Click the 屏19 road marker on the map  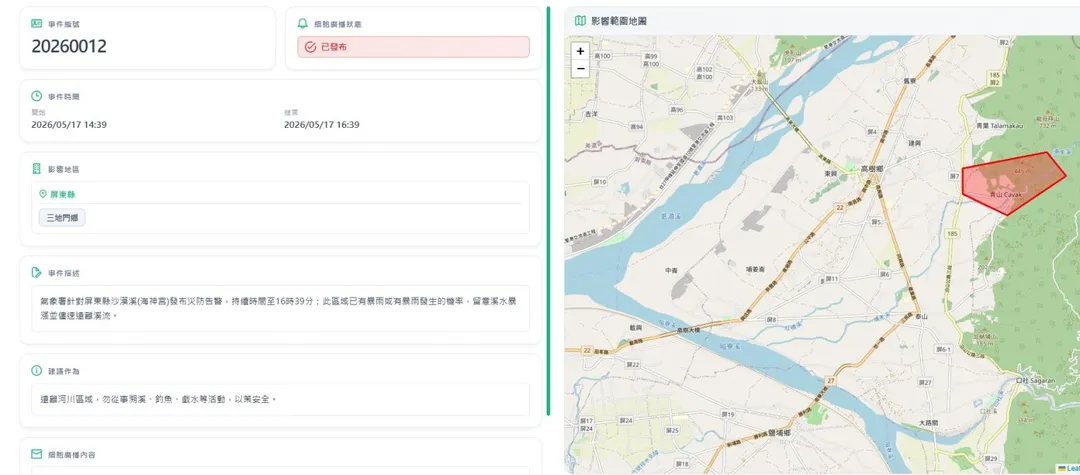pyautogui.click(x=728, y=414)
